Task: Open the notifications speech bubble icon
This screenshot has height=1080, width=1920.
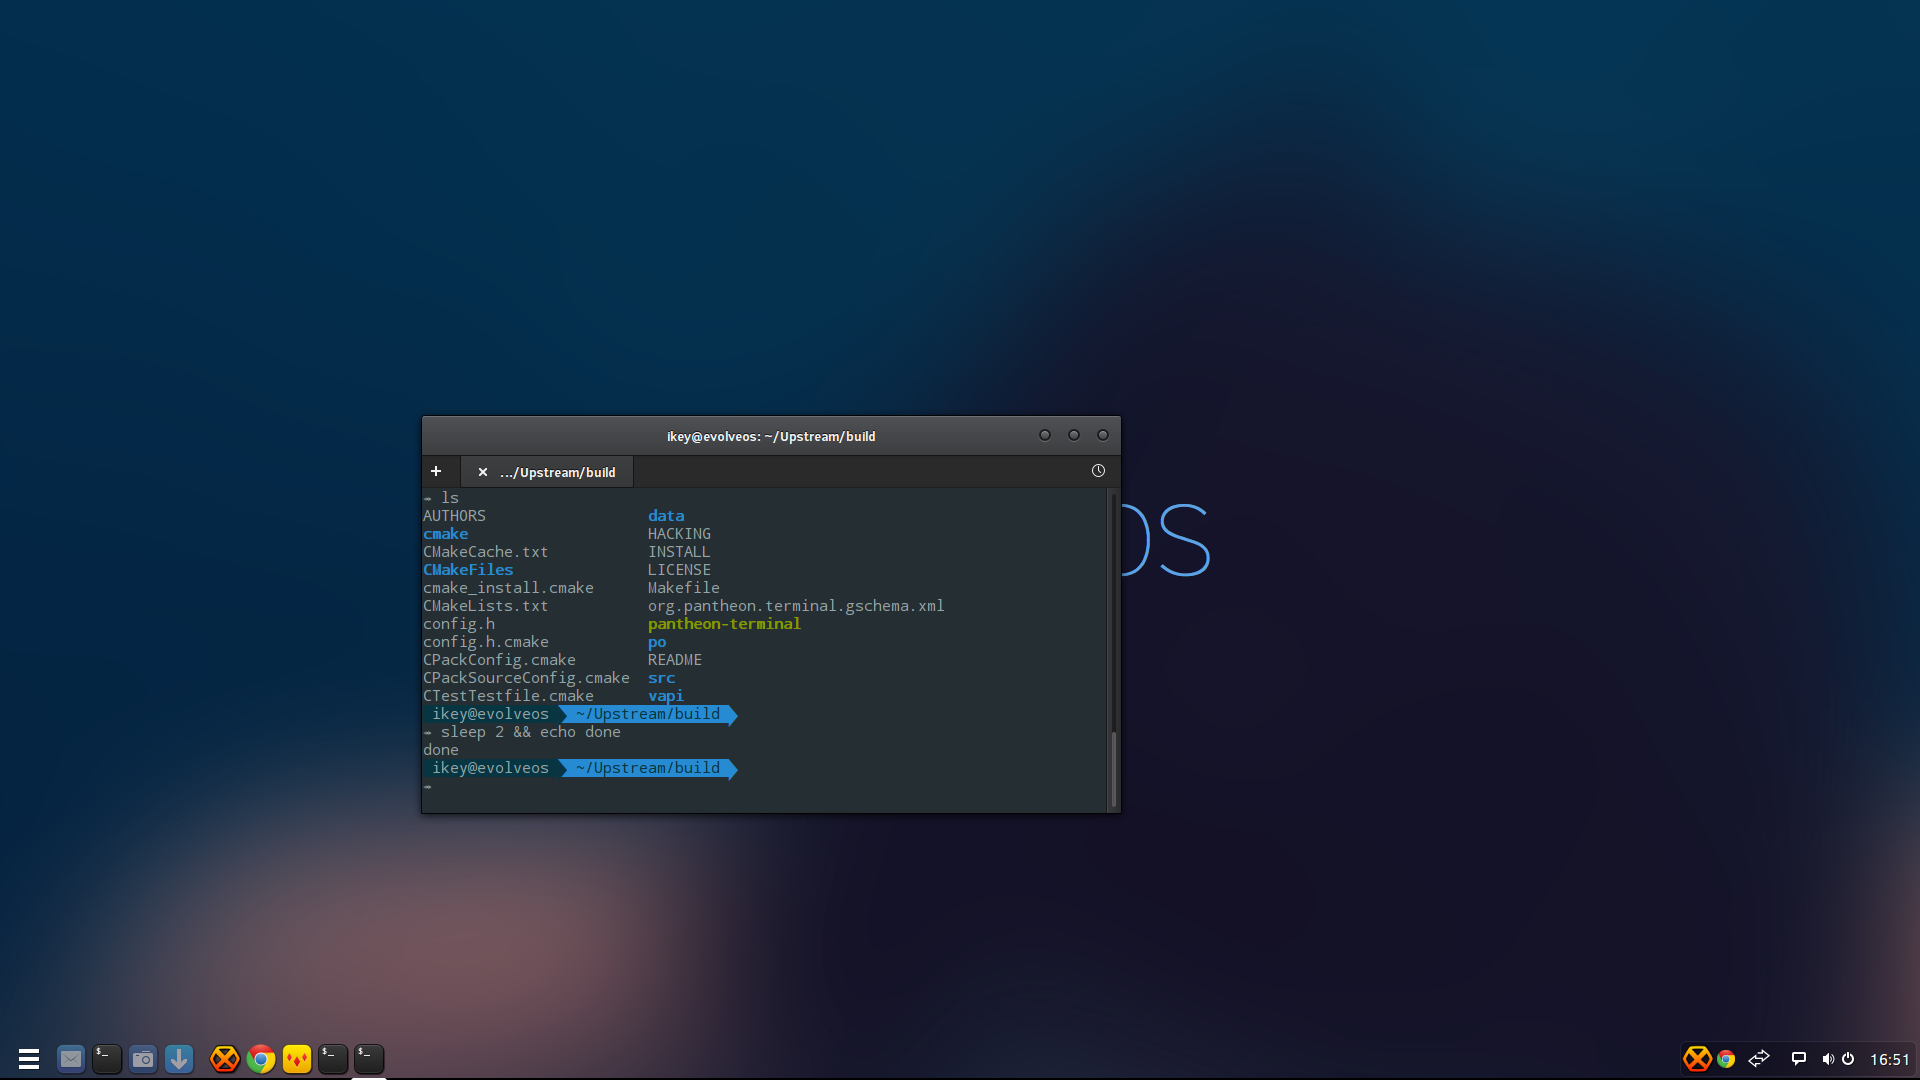Action: pos(1798,1058)
